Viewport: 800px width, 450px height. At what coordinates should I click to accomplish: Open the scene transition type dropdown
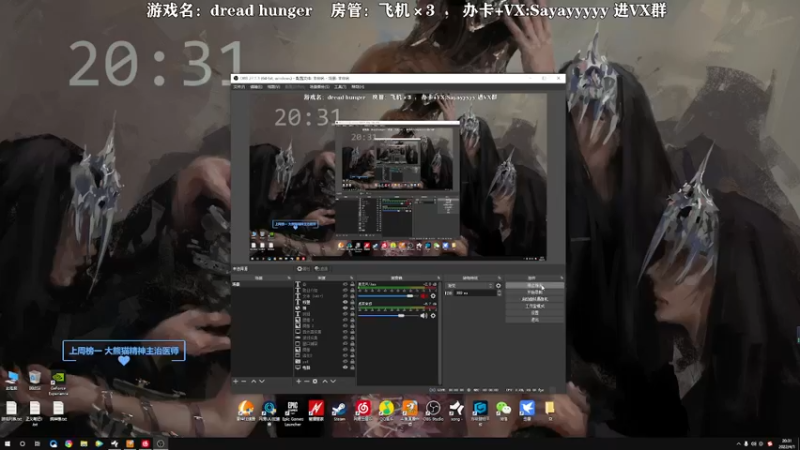click(469, 286)
